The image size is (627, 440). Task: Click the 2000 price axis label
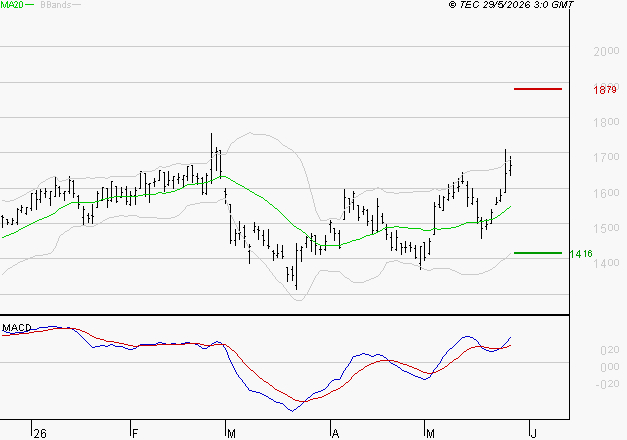pyautogui.click(x=606, y=51)
